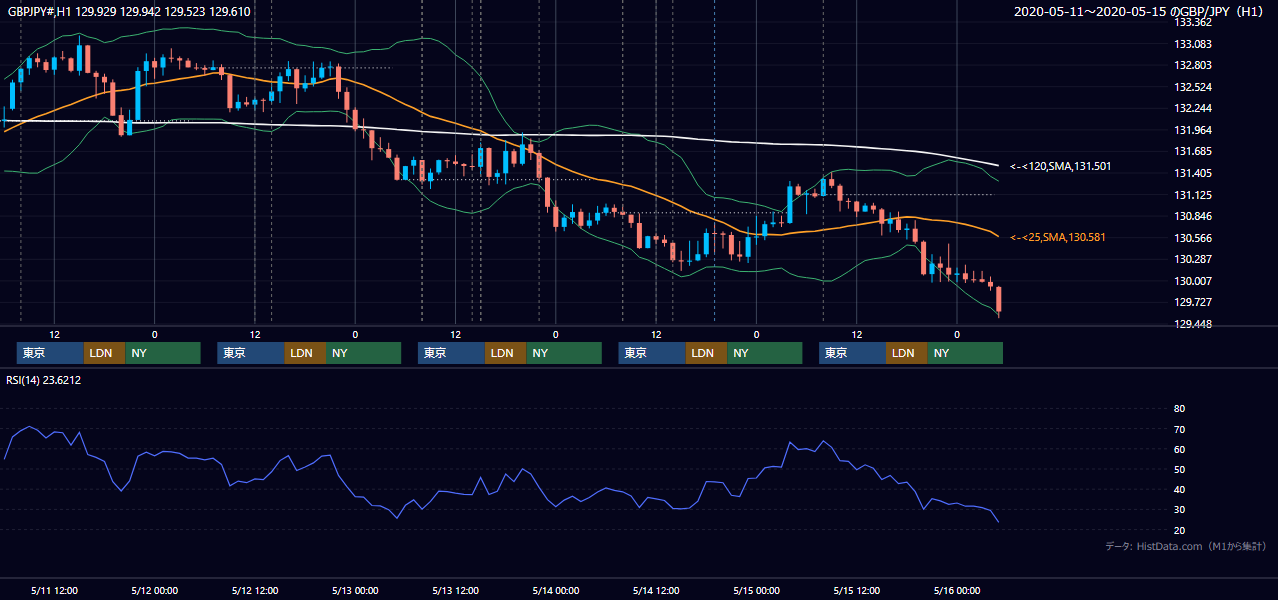Click price axis label 133.362
This screenshot has width=1278, height=600.
tap(1192, 22)
